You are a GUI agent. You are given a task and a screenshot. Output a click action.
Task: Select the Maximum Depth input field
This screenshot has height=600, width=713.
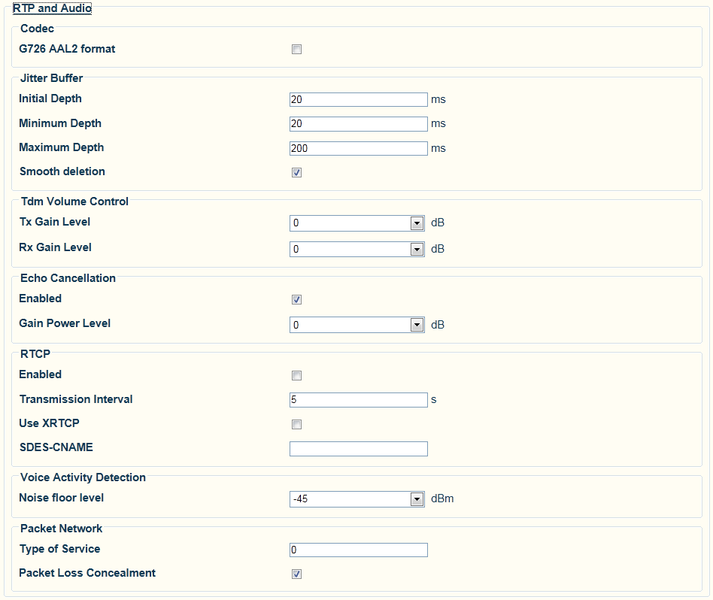358,148
